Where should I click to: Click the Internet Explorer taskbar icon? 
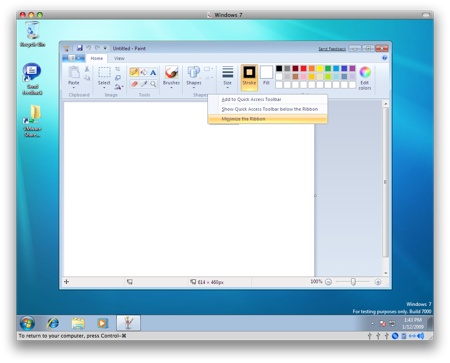coord(53,323)
